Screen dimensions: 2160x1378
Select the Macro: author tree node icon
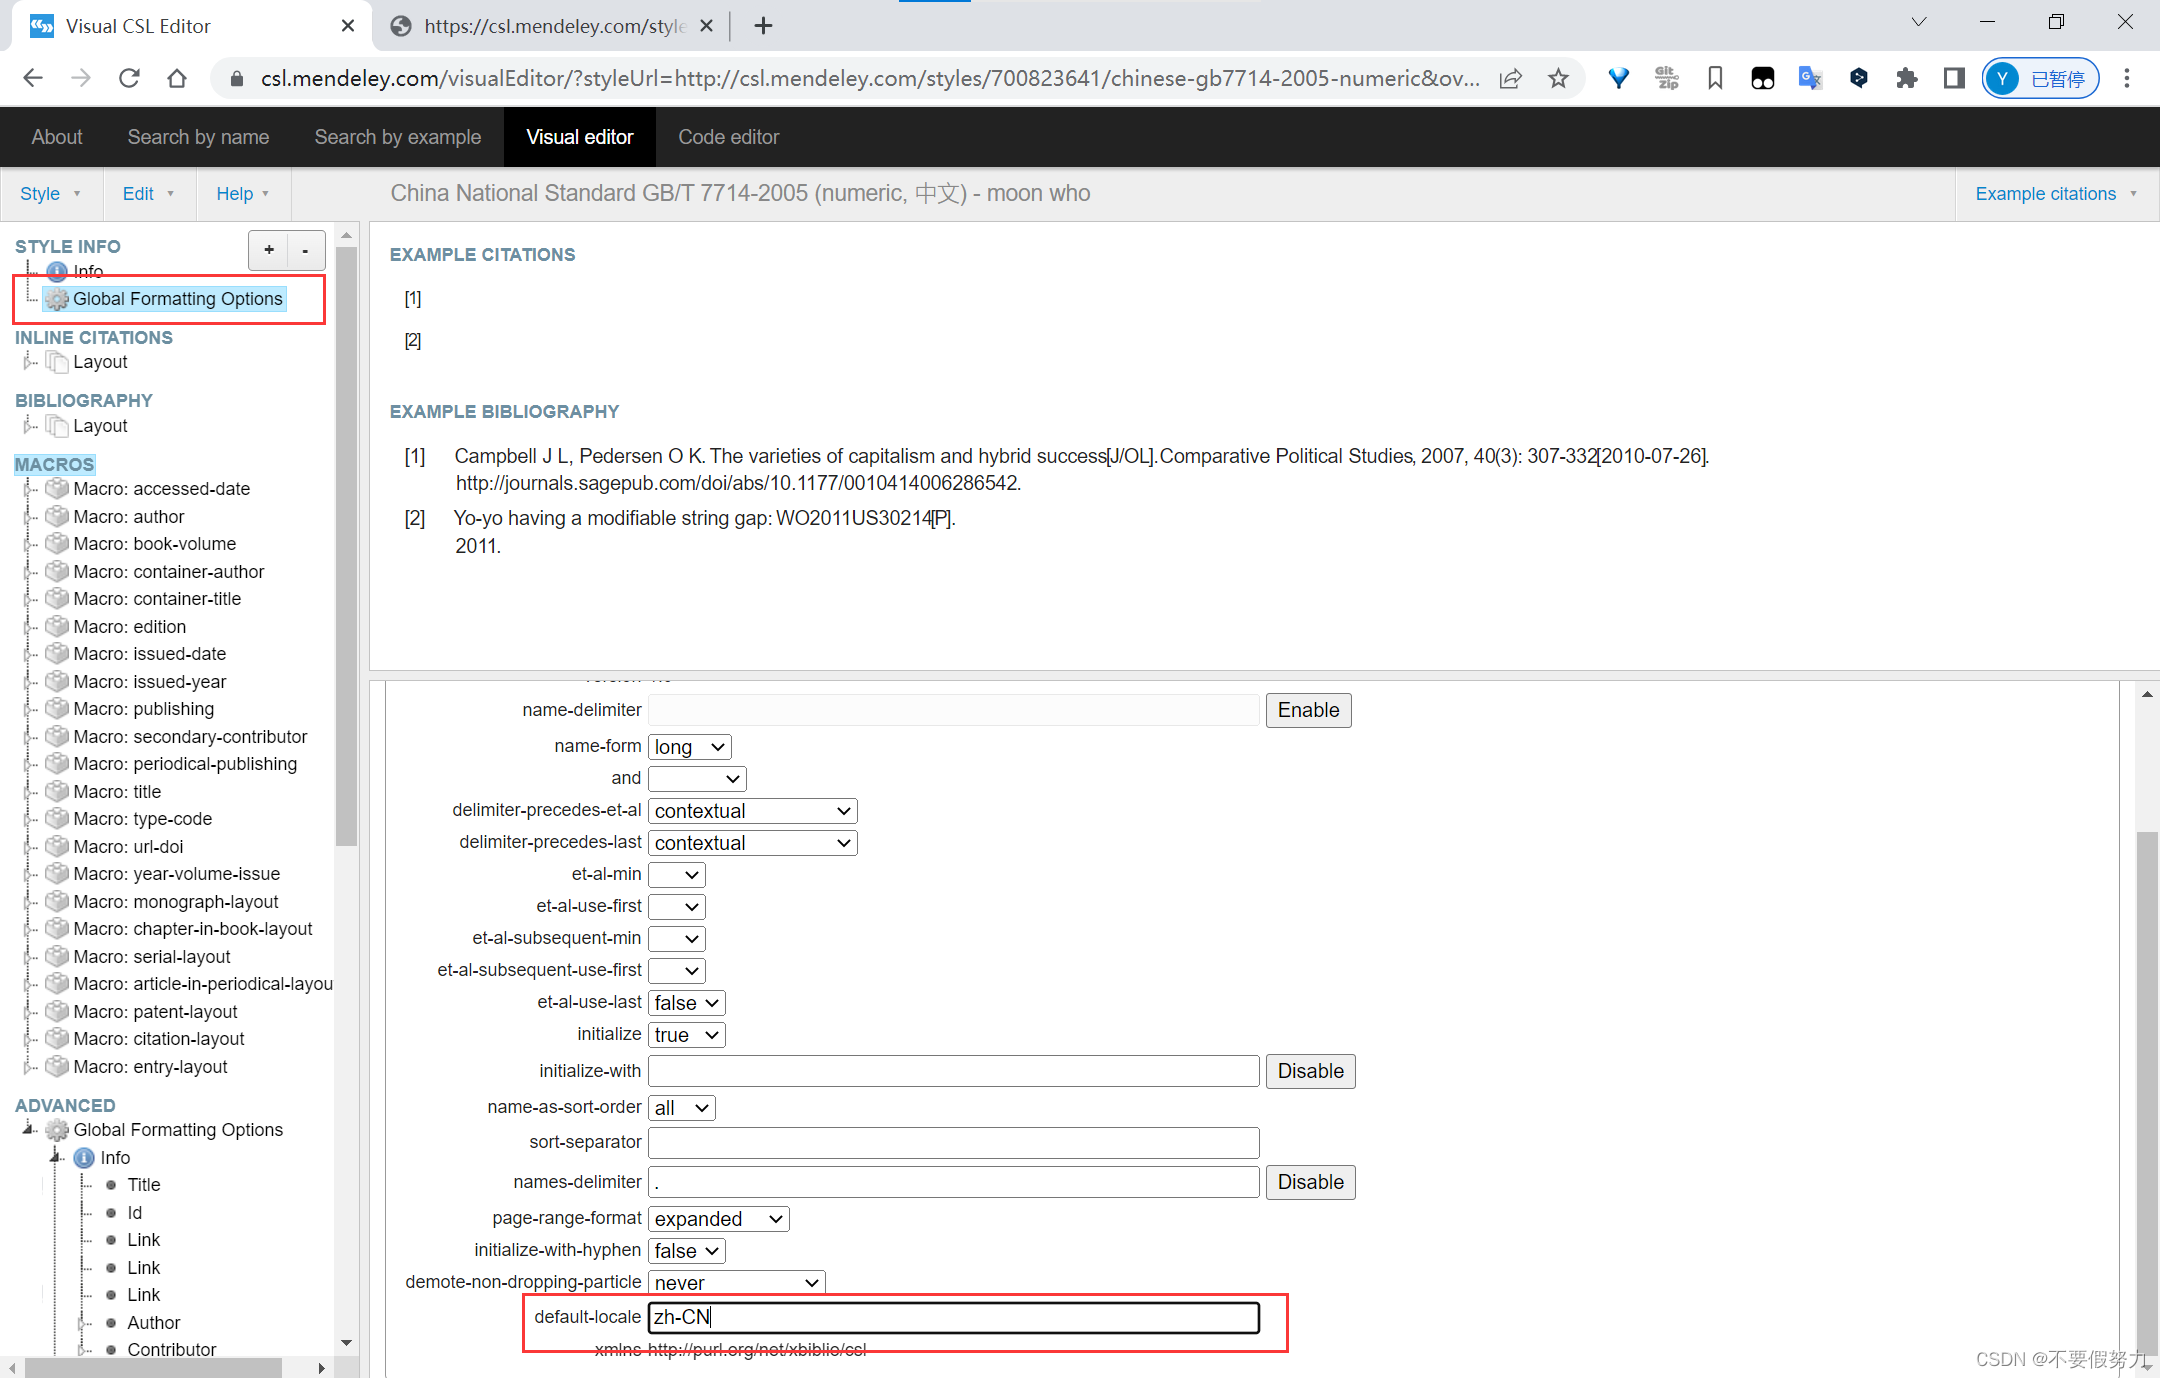pyautogui.click(x=57, y=516)
